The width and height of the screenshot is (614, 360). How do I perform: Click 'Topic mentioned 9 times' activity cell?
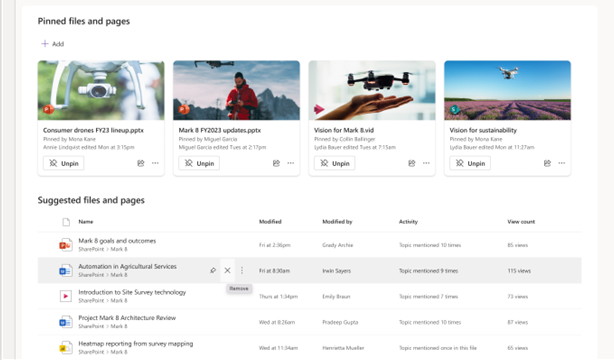coord(428,271)
